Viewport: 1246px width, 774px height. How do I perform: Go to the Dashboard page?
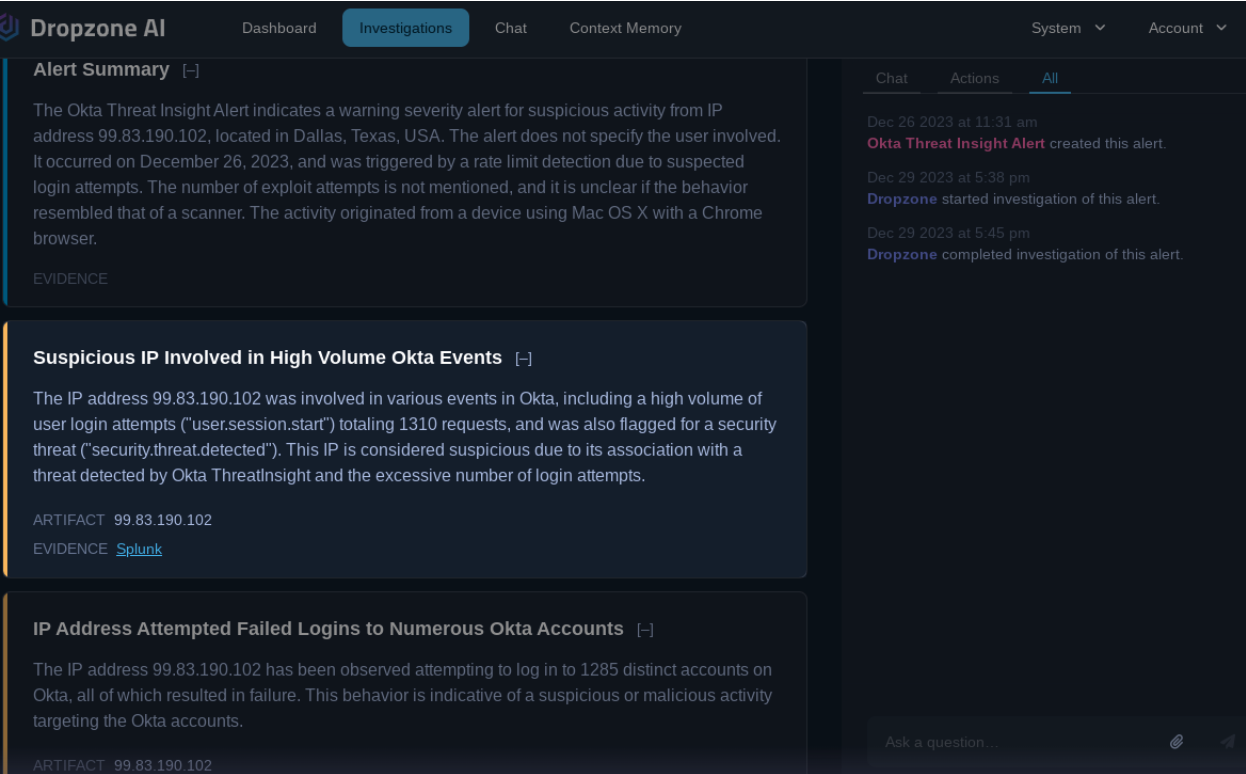[279, 28]
